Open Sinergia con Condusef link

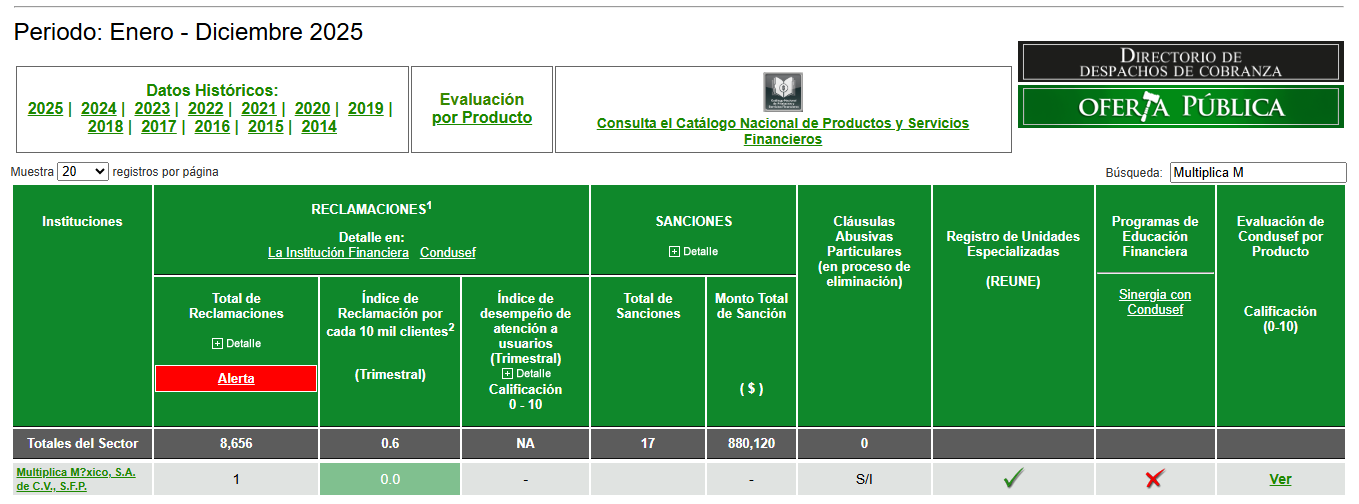tap(1155, 302)
